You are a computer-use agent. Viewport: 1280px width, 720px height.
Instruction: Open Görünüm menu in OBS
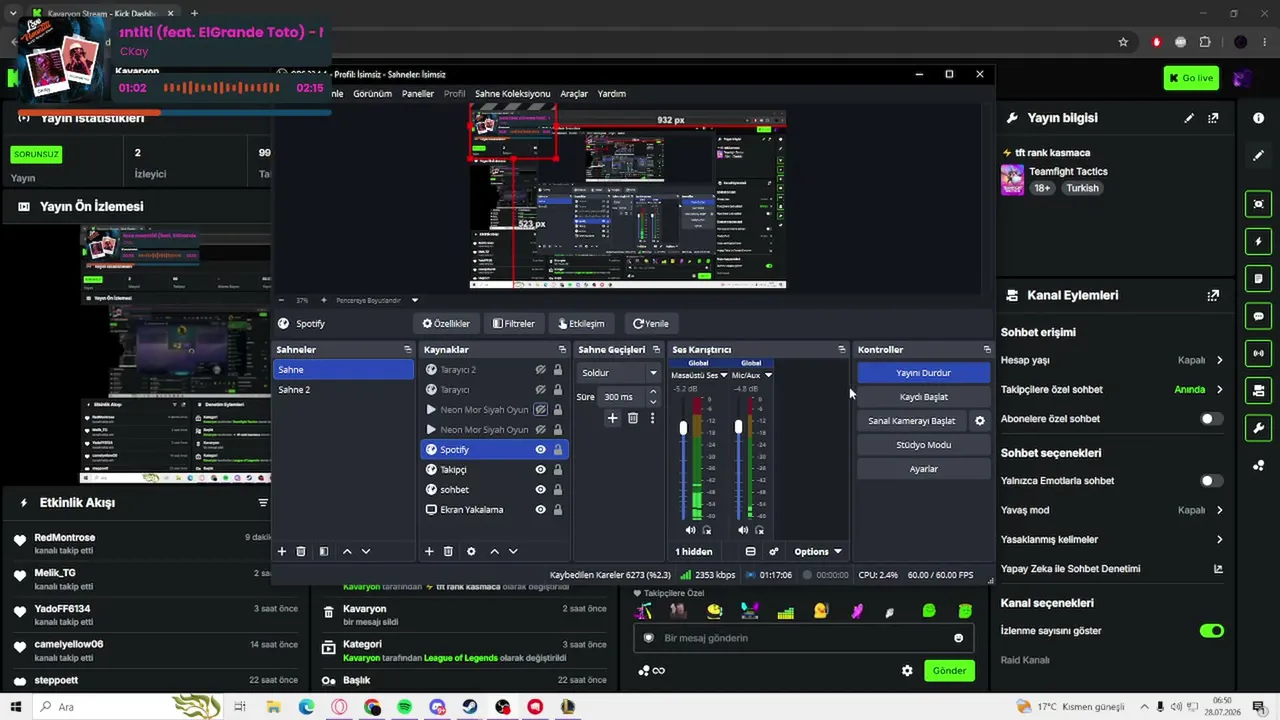(372, 94)
